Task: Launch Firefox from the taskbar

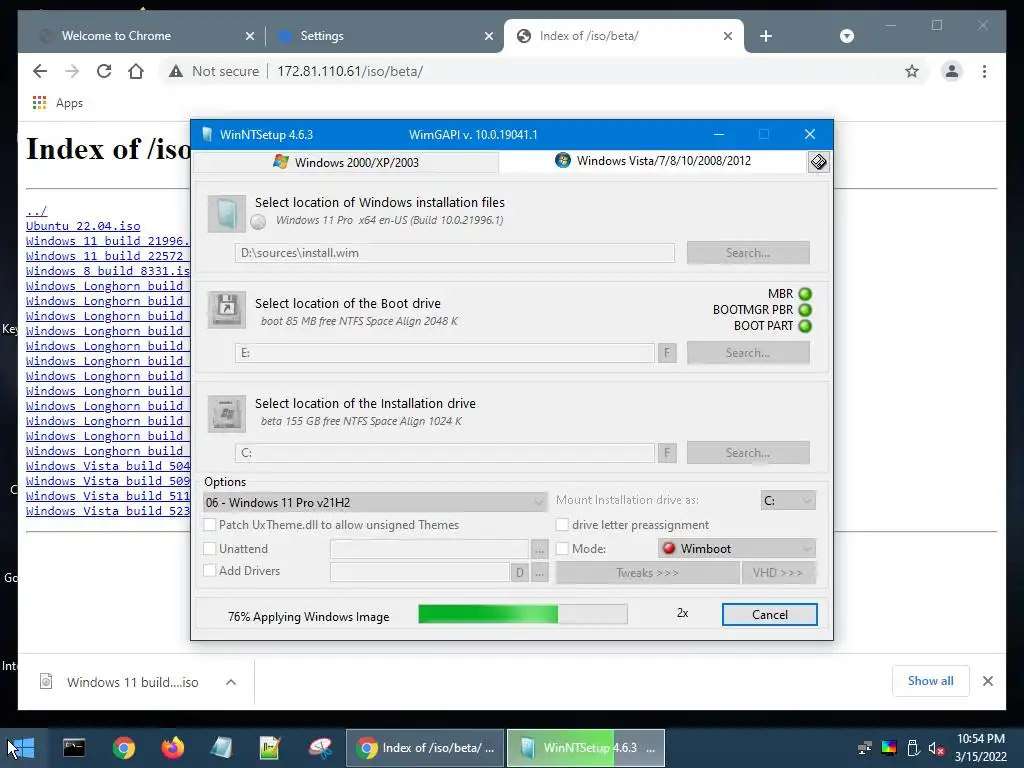Action: click(x=172, y=748)
